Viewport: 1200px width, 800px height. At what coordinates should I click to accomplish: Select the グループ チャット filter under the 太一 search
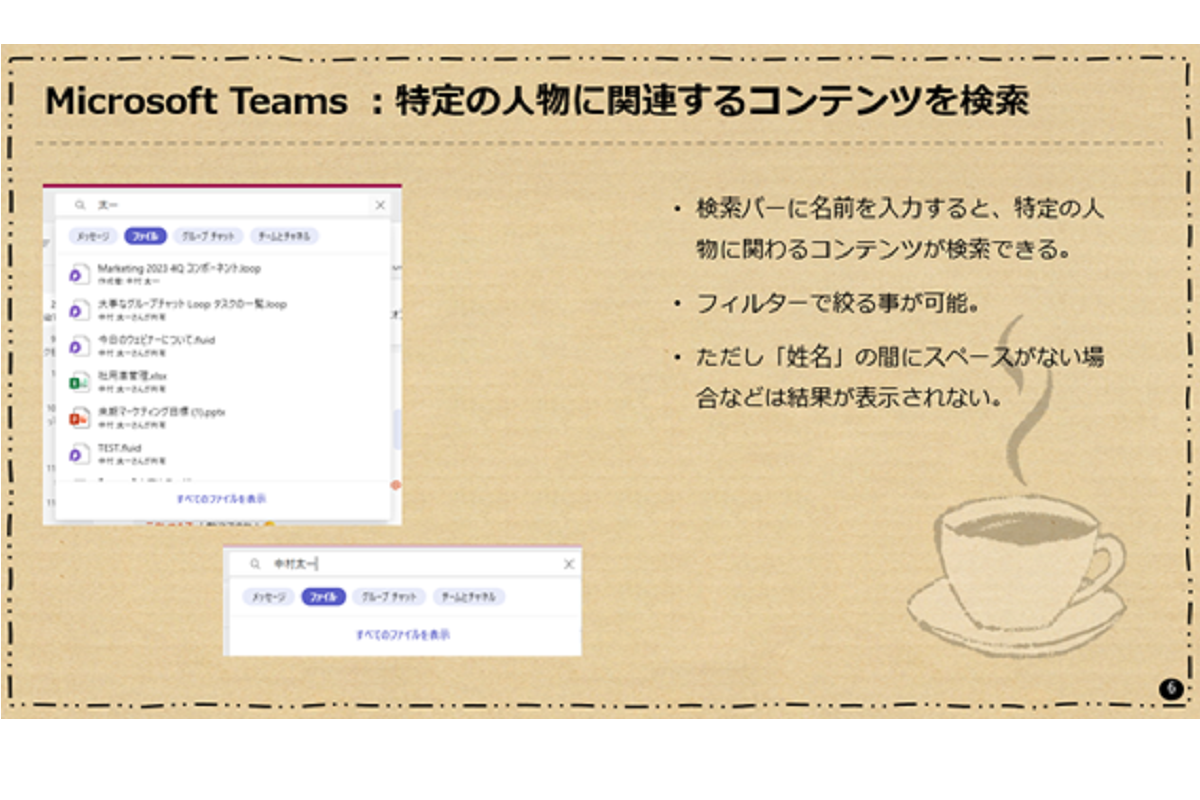pyautogui.click(x=209, y=236)
